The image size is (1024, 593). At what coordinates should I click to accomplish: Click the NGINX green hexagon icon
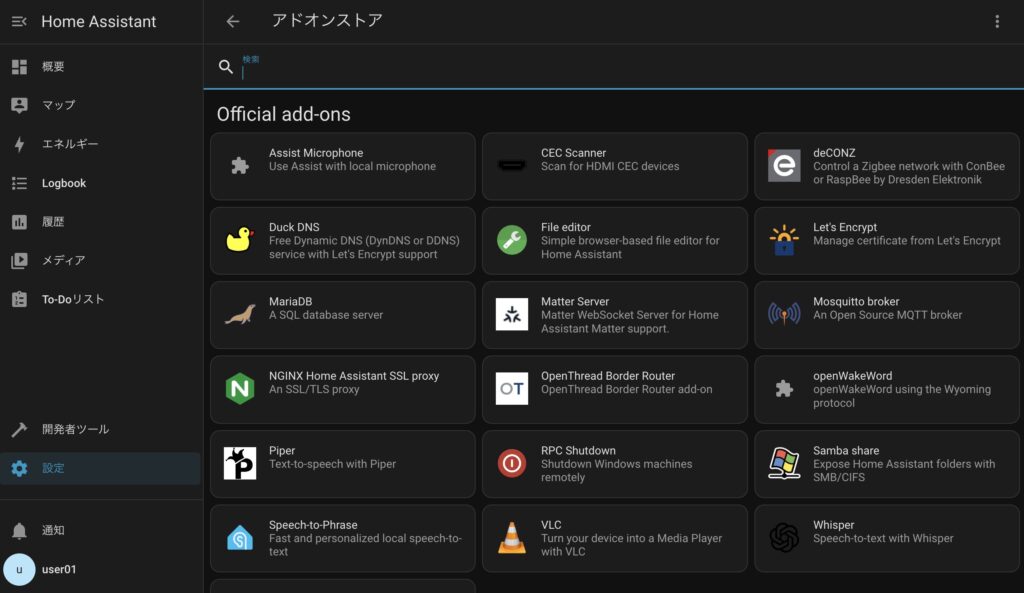coord(240,389)
